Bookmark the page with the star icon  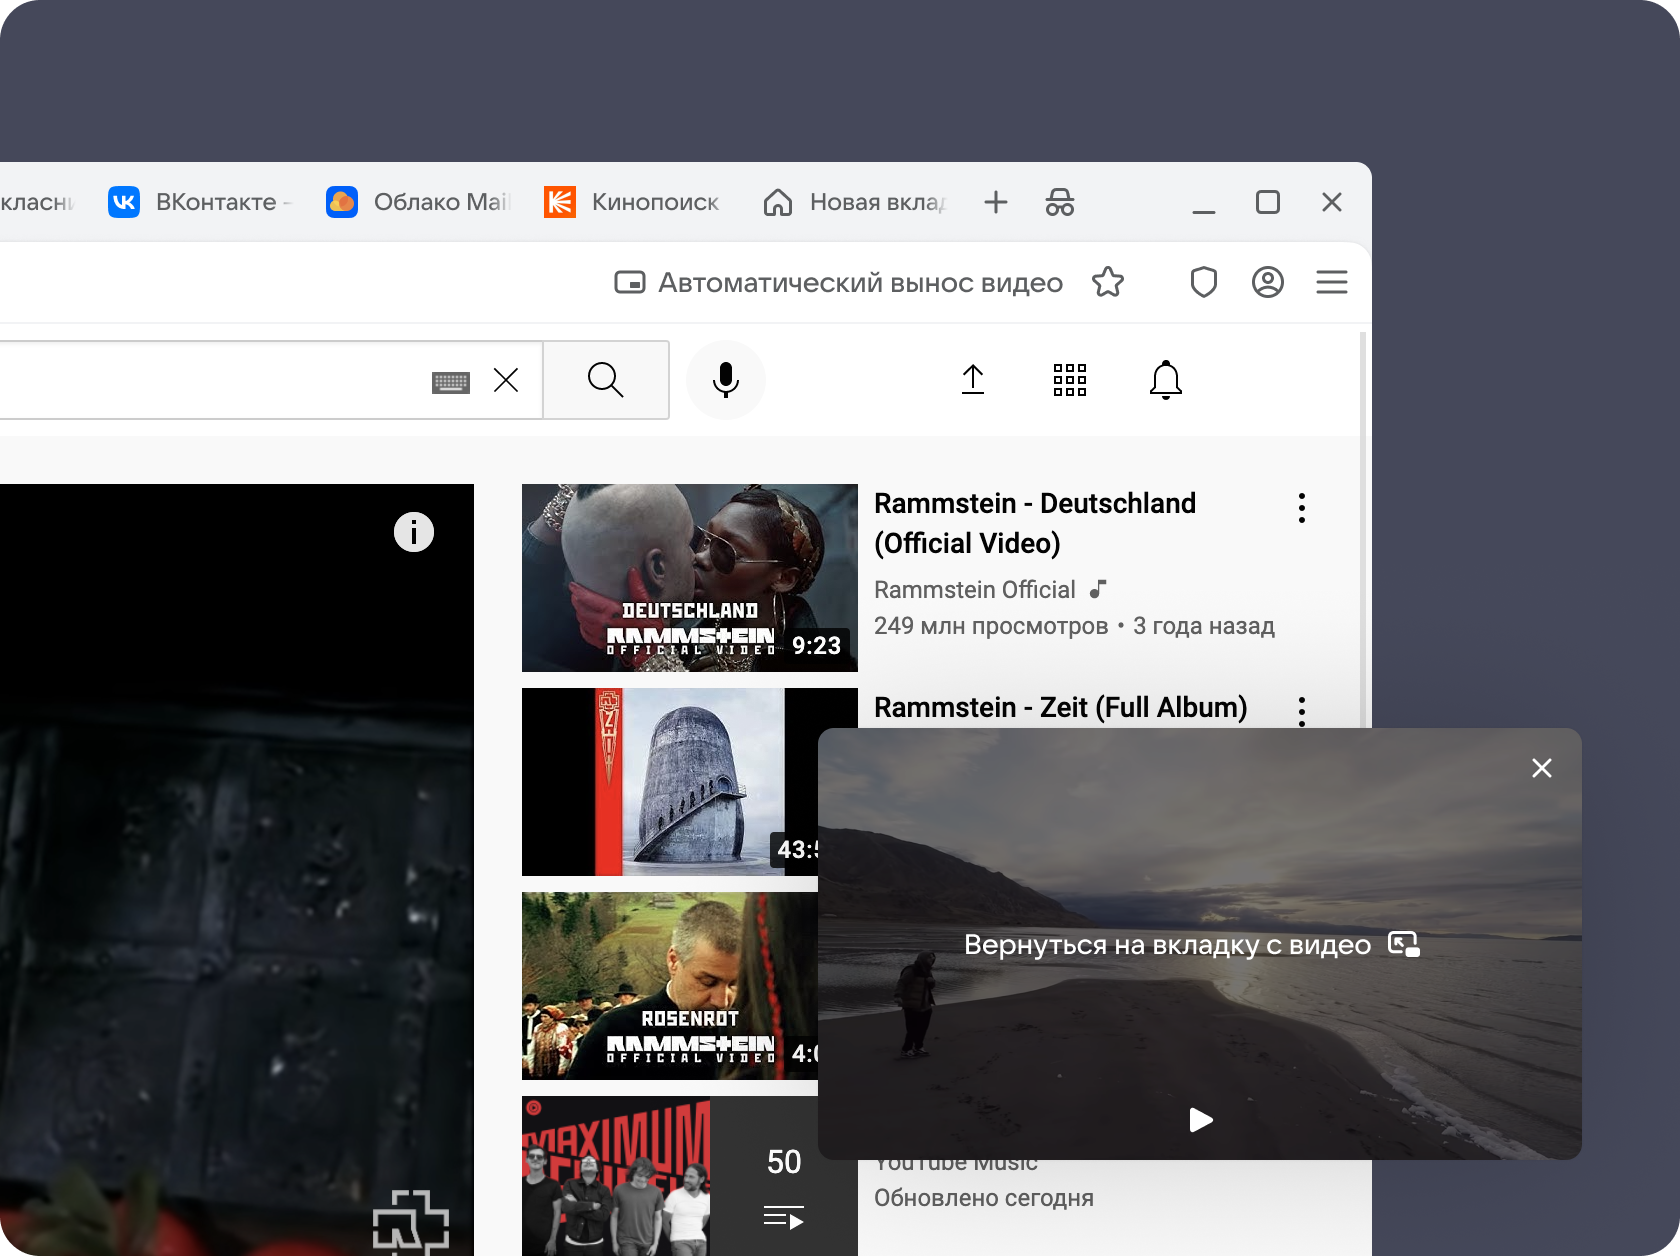pyautogui.click(x=1108, y=283)
